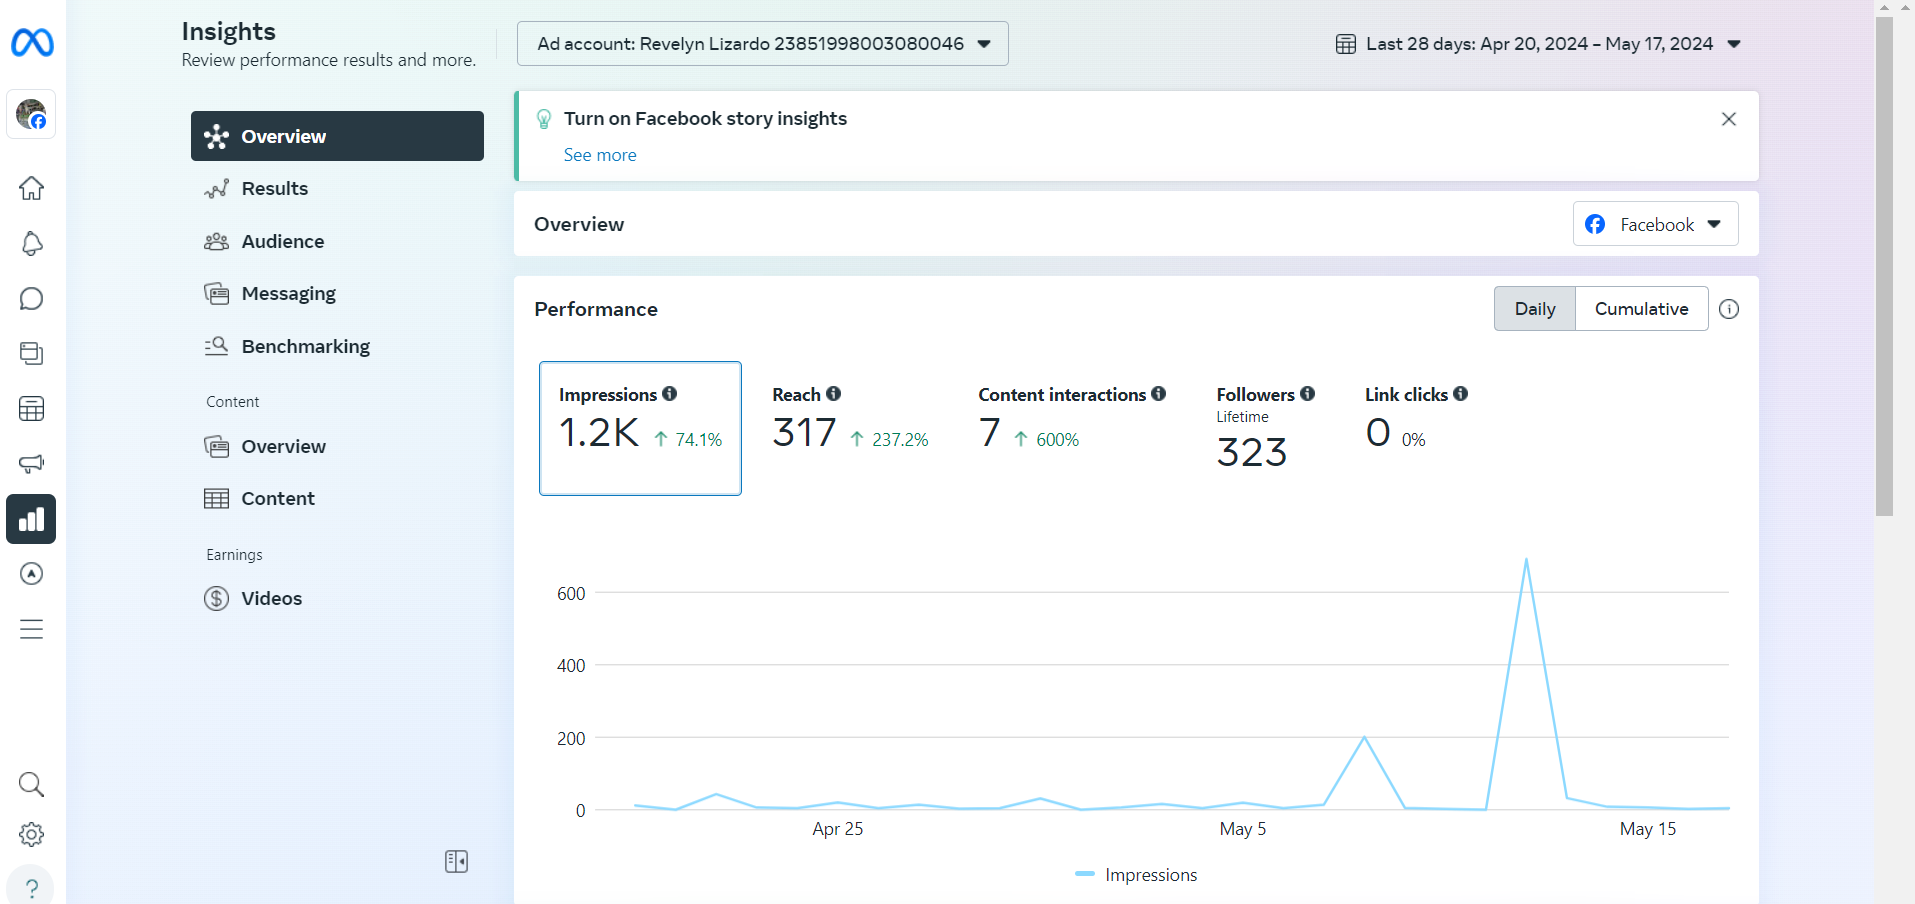This screenshot has width=1915, height=904.
Task: Click the Search magnifier icon
Action: [x=32, y=785]
